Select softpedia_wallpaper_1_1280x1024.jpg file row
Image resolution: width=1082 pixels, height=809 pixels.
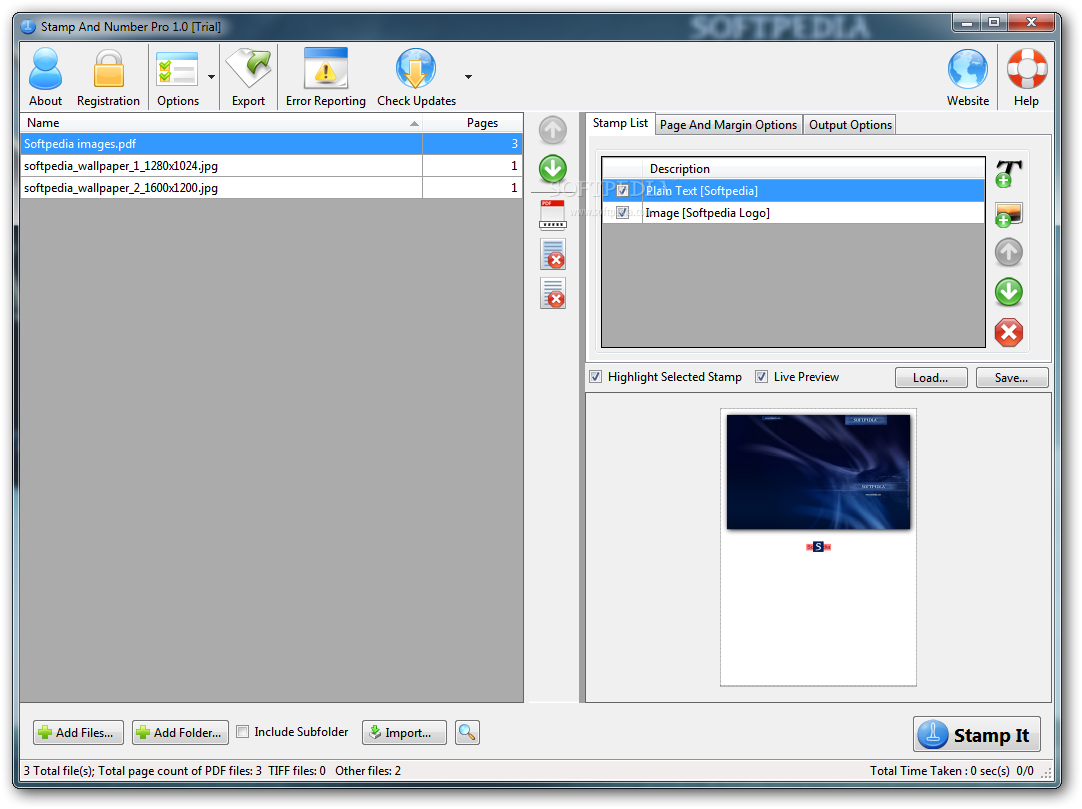(271, 166)
